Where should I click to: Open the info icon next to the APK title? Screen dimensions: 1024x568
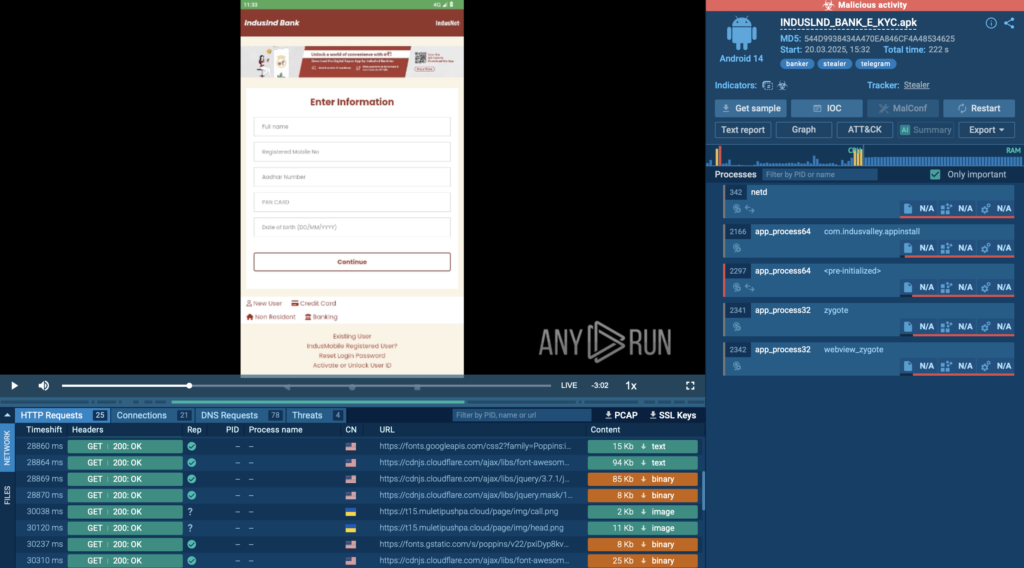coord(990,23)
